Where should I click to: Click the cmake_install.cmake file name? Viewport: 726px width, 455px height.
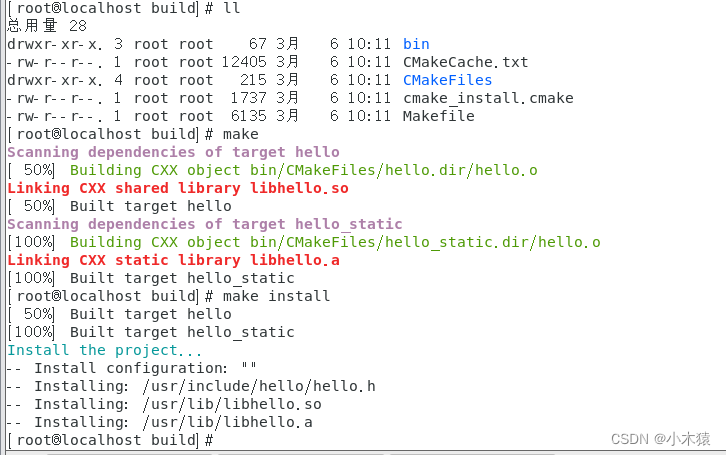pos(488,98)
